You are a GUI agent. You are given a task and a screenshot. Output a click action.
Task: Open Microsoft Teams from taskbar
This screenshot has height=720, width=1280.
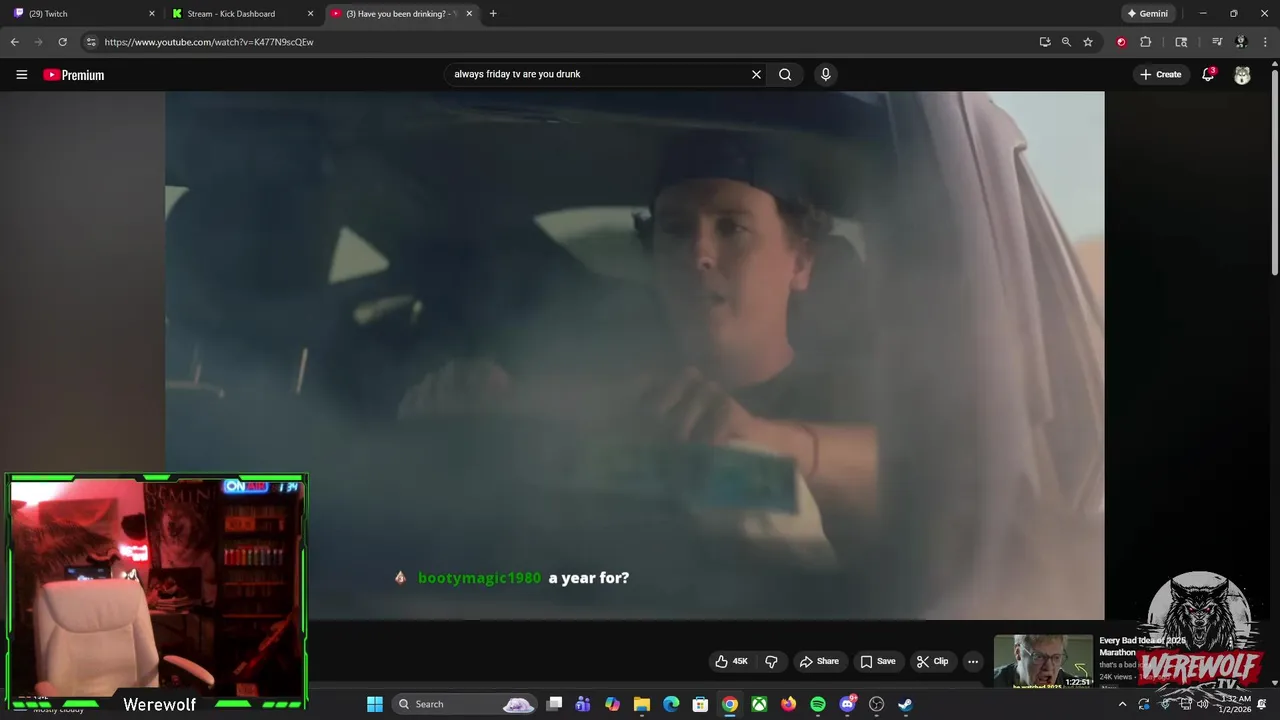583,704
